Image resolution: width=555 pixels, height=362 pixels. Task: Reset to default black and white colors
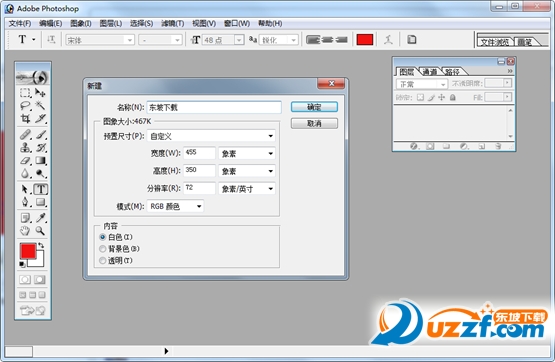point(22,264)
